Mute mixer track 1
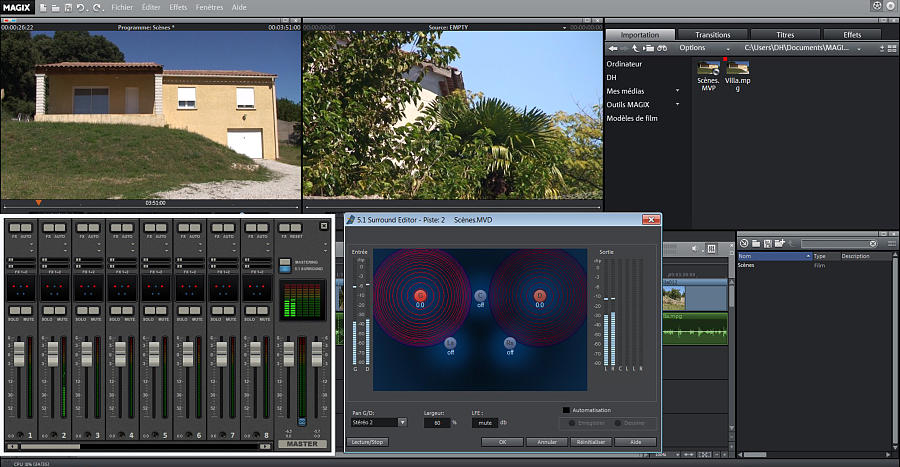 (28, 311)
